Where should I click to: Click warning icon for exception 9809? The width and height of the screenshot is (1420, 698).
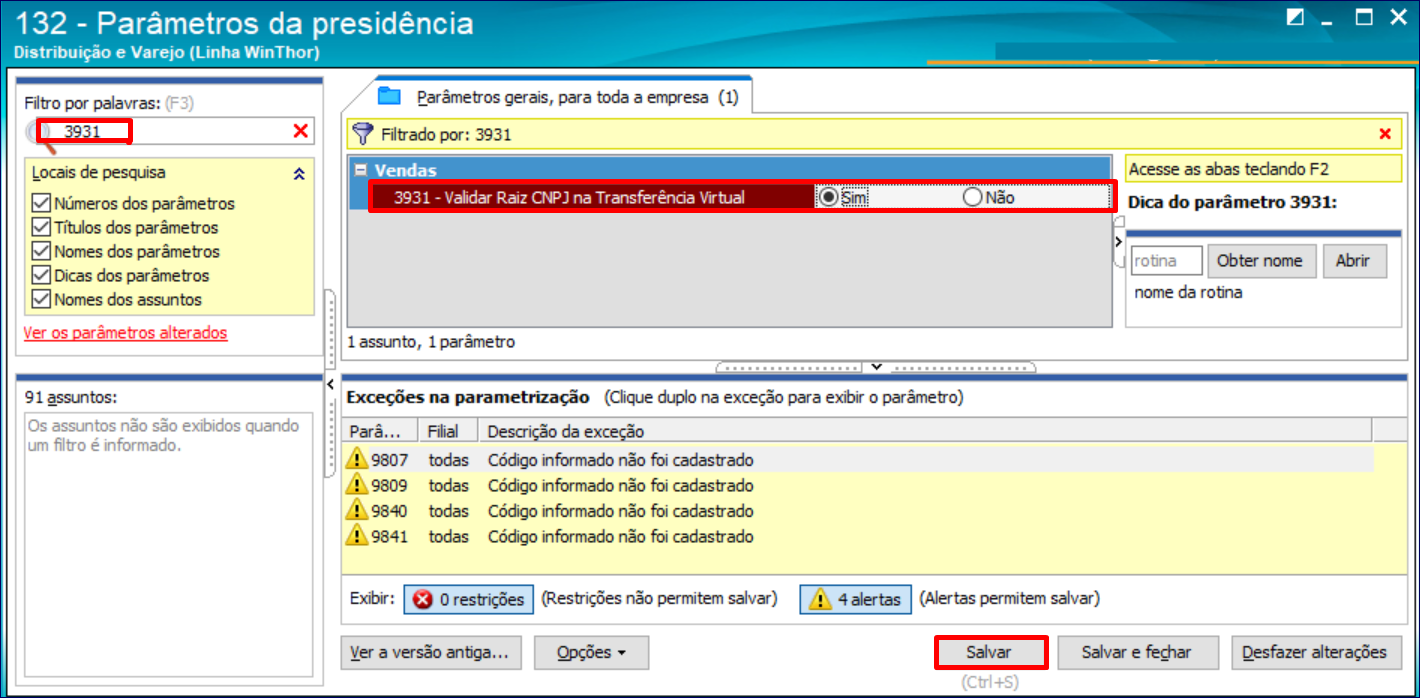[x=357, y=484]
